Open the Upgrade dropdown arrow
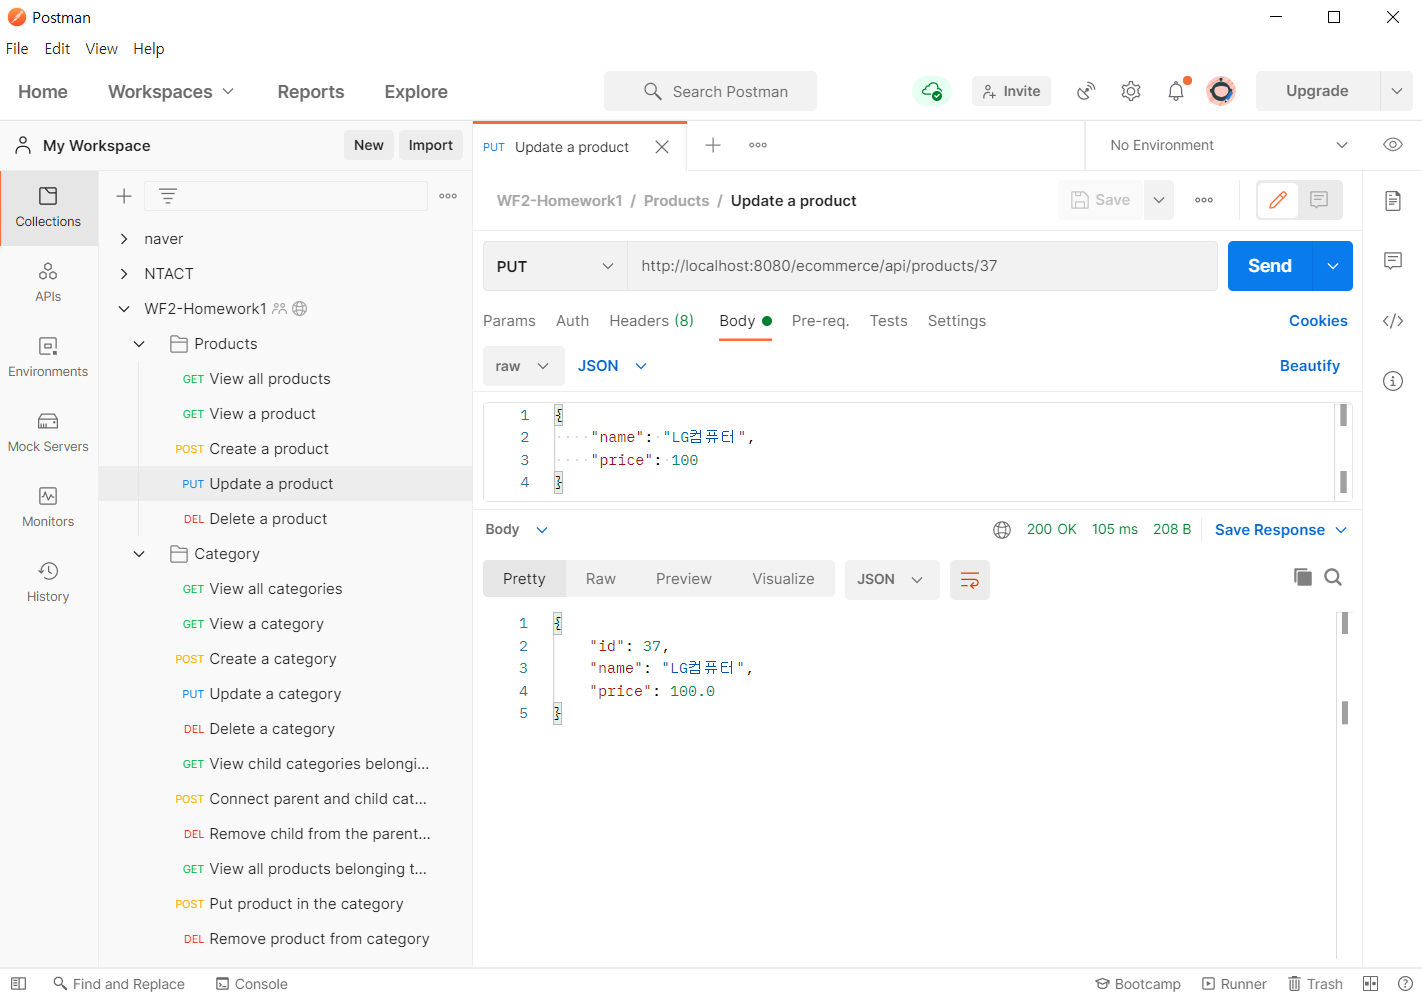Screen dimensions: 1422x996 1397,91
